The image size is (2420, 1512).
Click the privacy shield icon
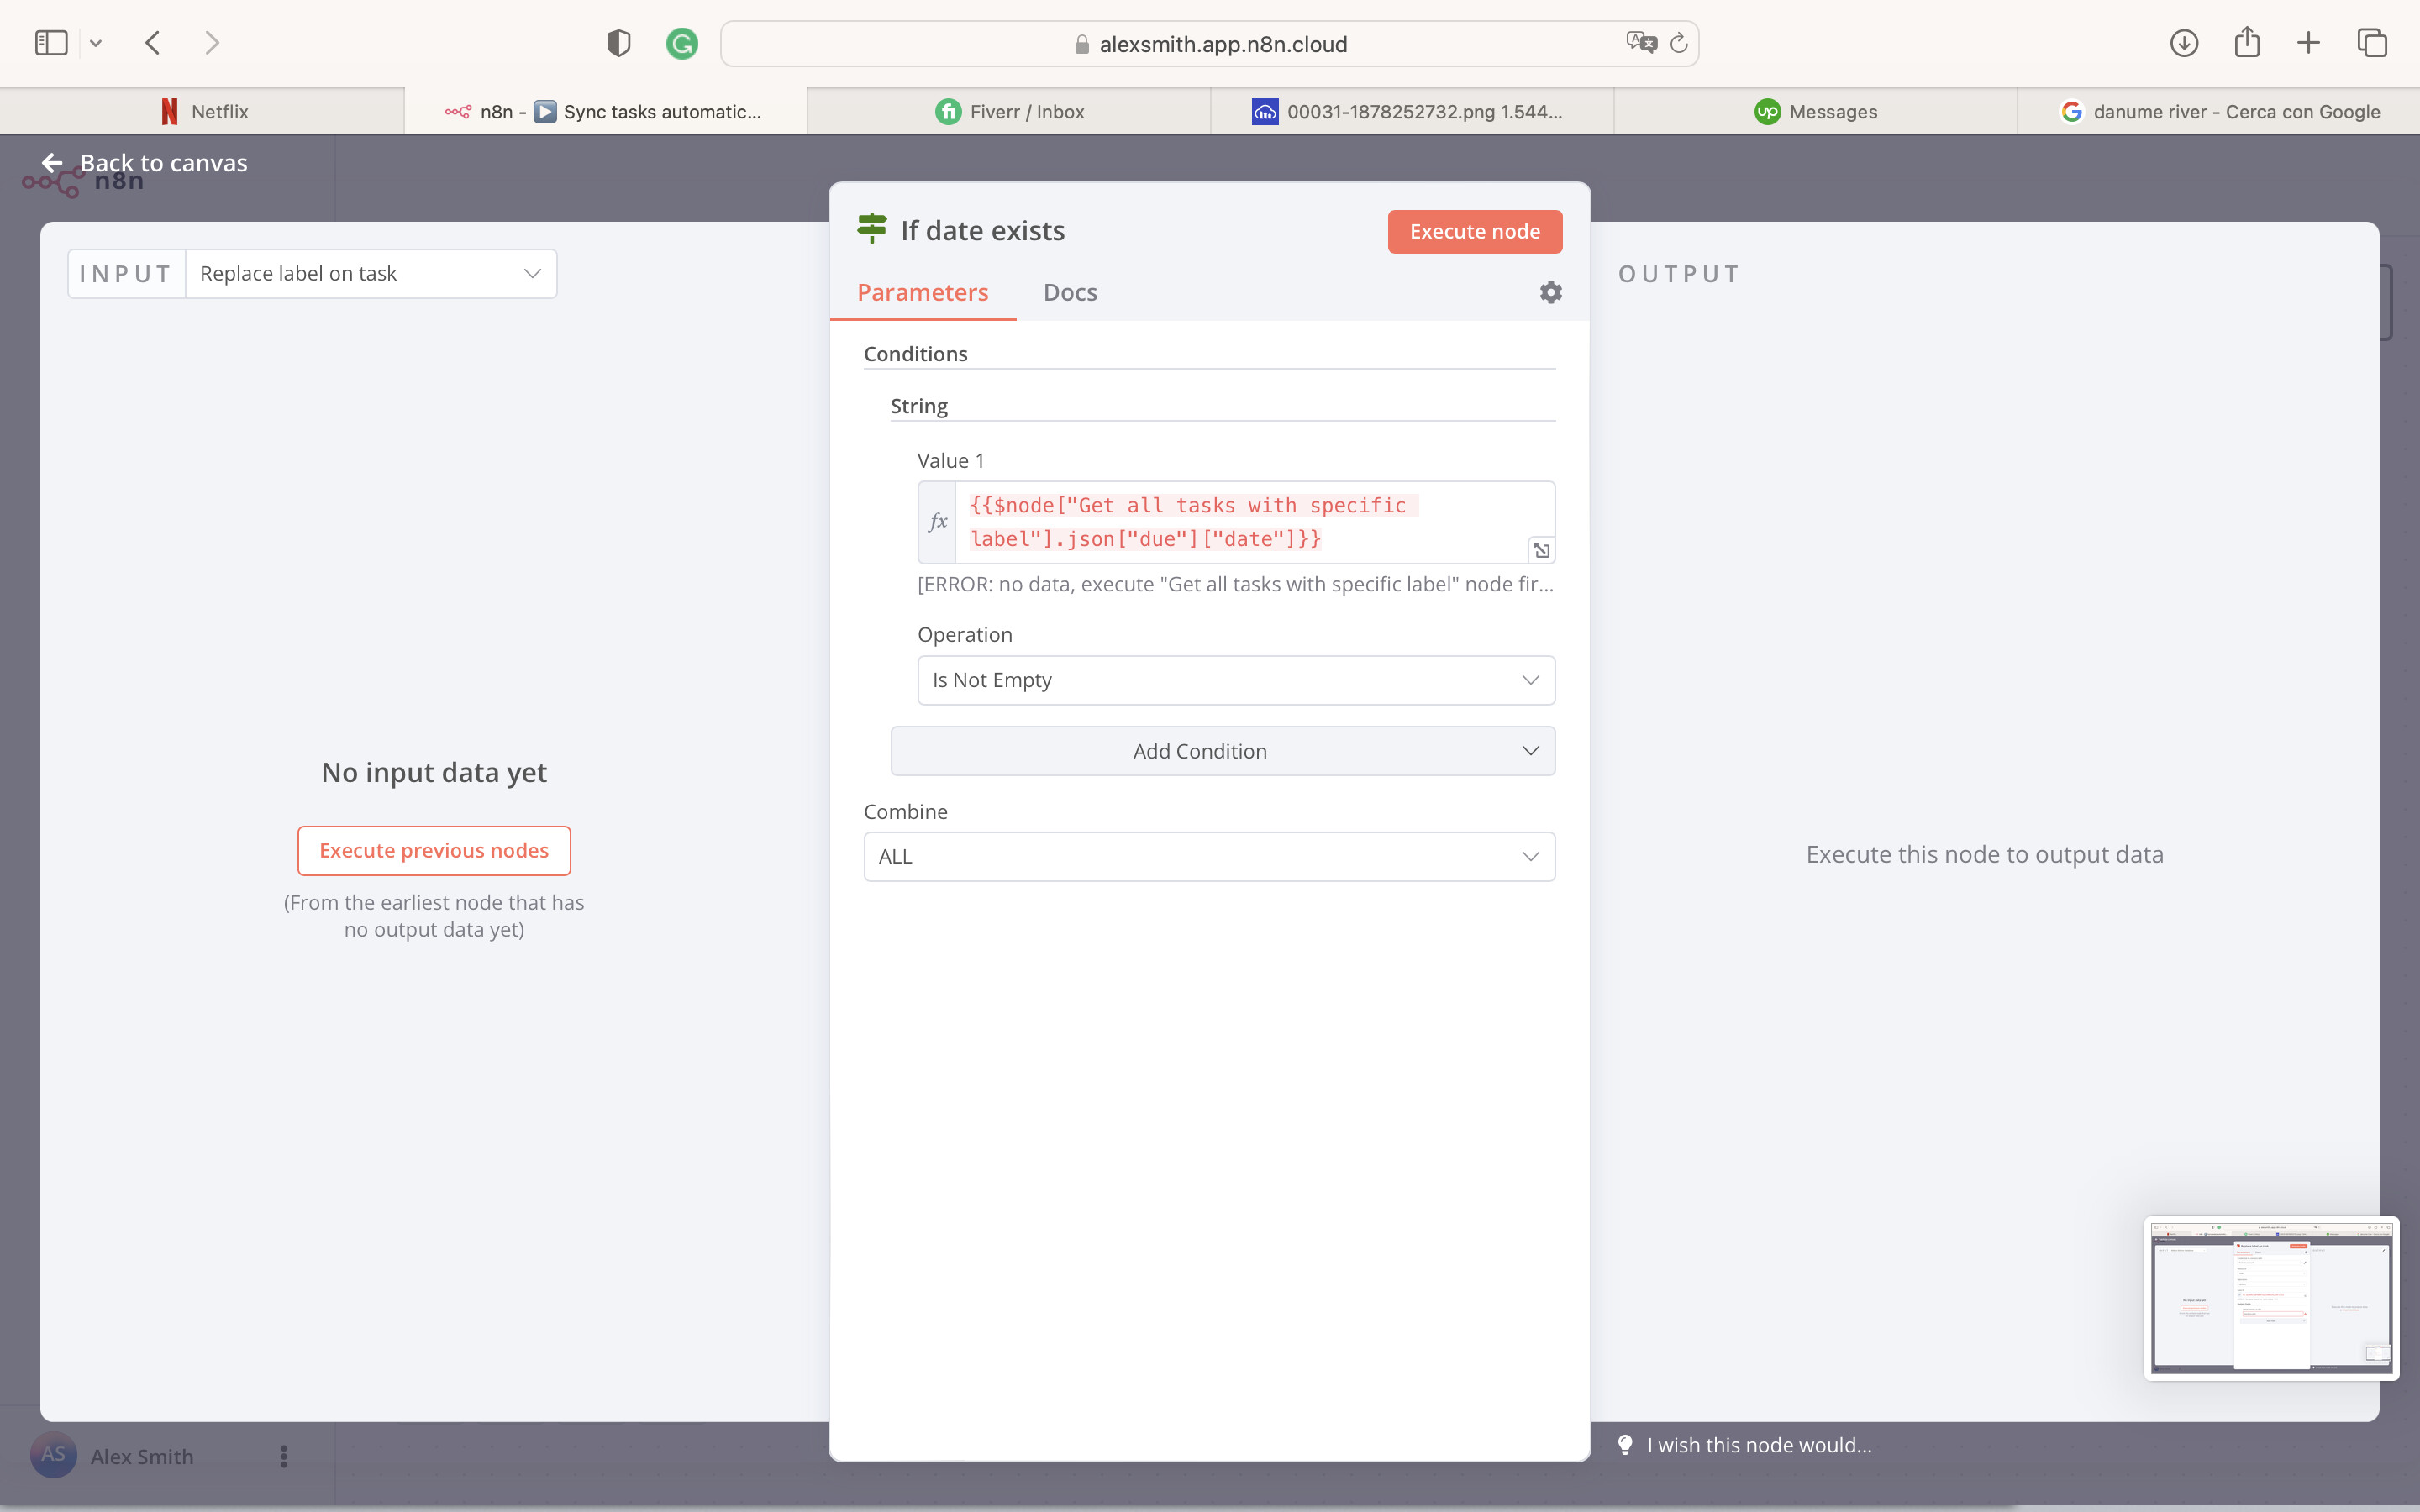(x=618, y=43)
